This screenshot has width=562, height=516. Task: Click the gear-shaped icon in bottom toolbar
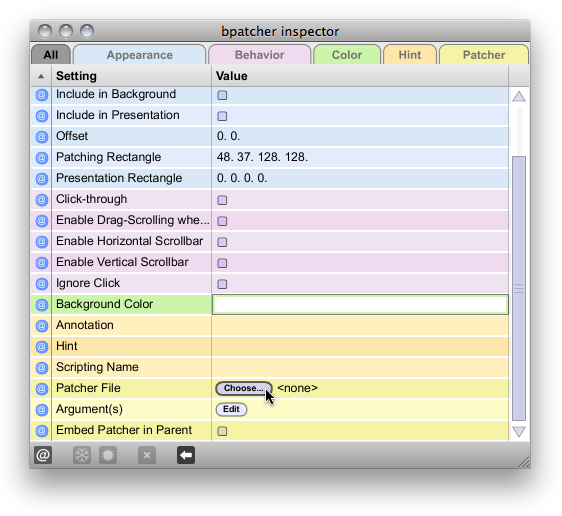(x=108, y=455)
